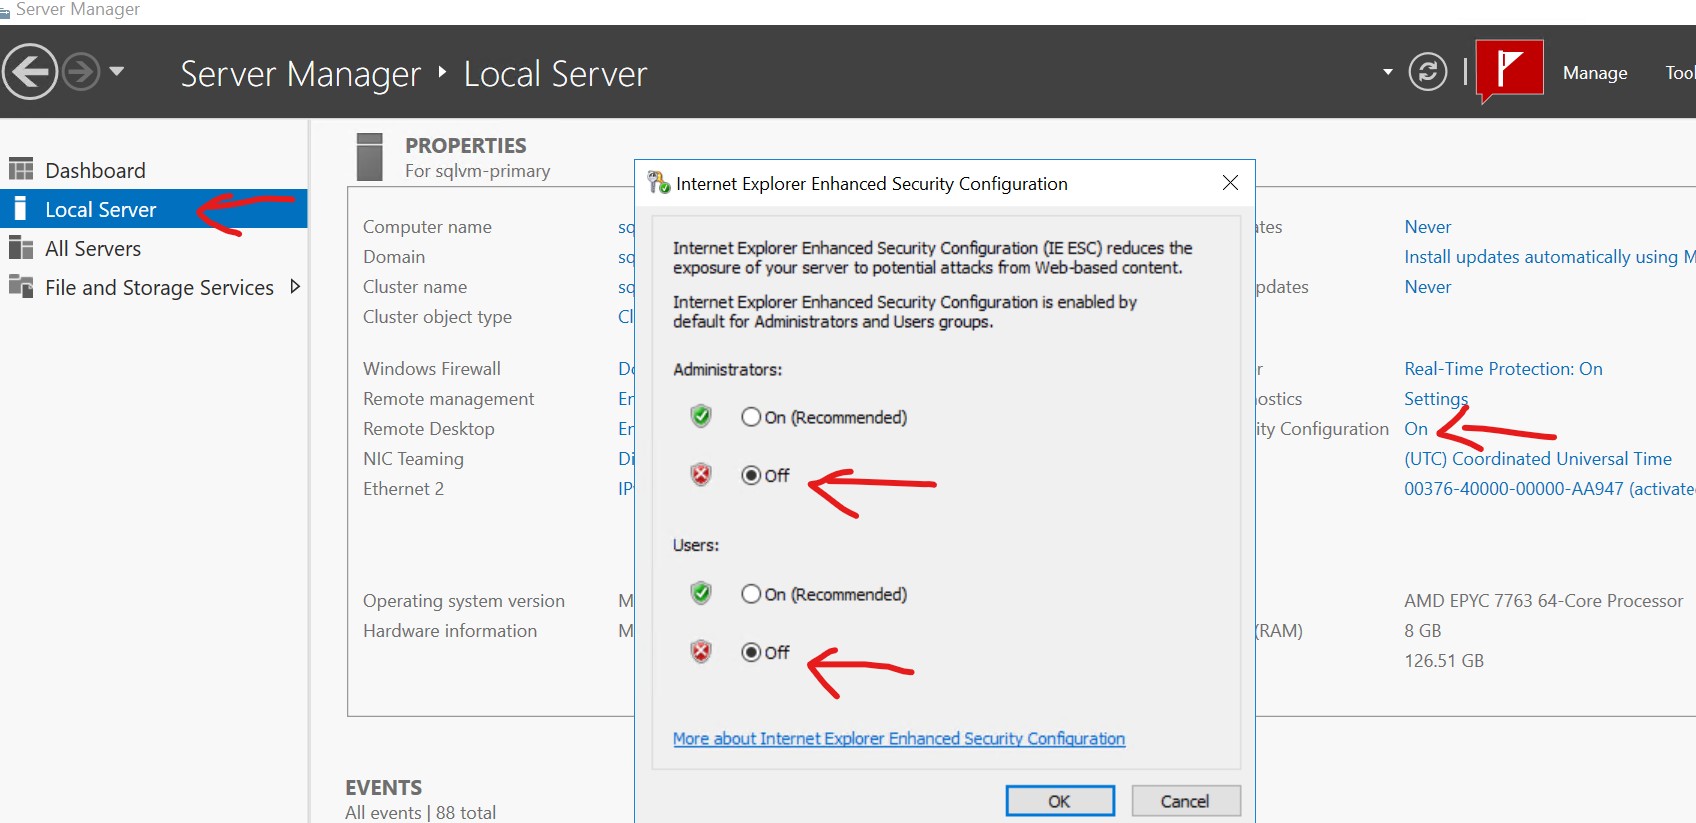This screenshot has height=823, width=1696.
Task: Click All events 88 total text
Action: tap(420, 812)
